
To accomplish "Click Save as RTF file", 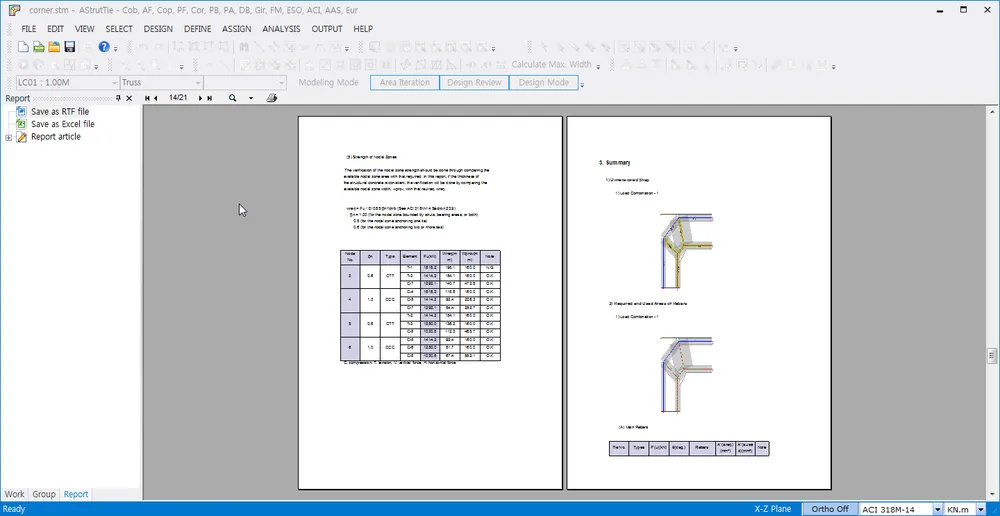I will (x=60, y=112).
